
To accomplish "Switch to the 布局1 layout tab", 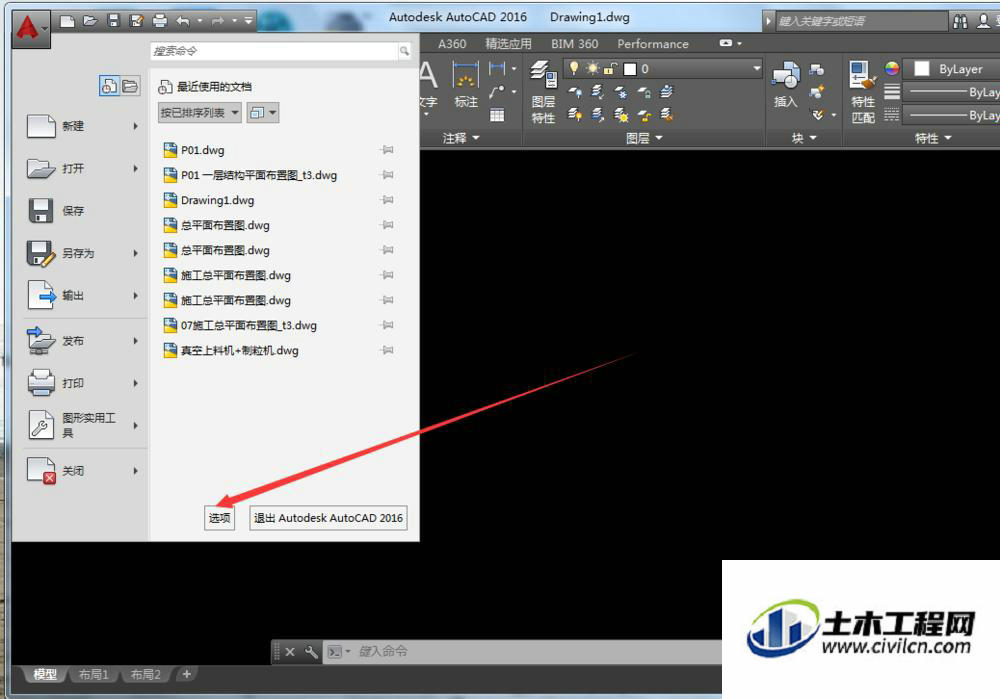I will pos(94,674).
